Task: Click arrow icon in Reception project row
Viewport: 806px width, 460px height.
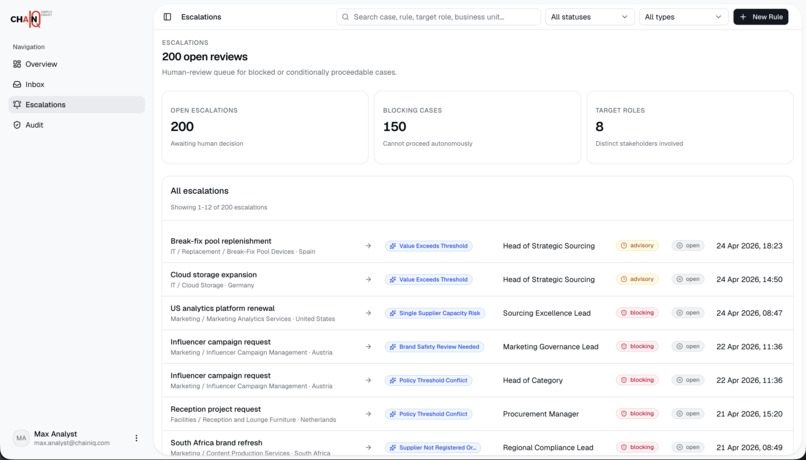Action: (x=368, y=414)
